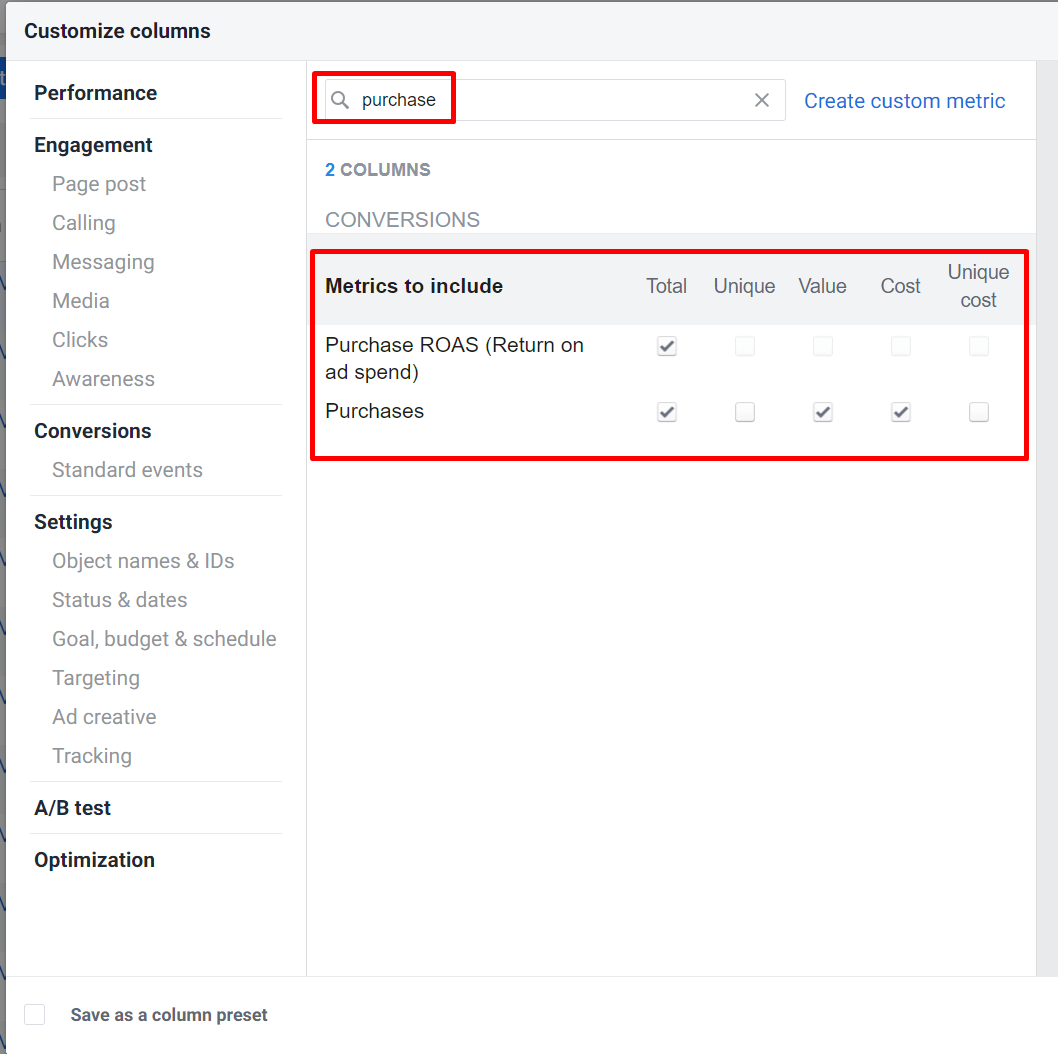Image resolution: width=1058 pixels, height=1054 pixels.
Task: Toggle Purchases Total checkbox
Action: tap(667, 412)
